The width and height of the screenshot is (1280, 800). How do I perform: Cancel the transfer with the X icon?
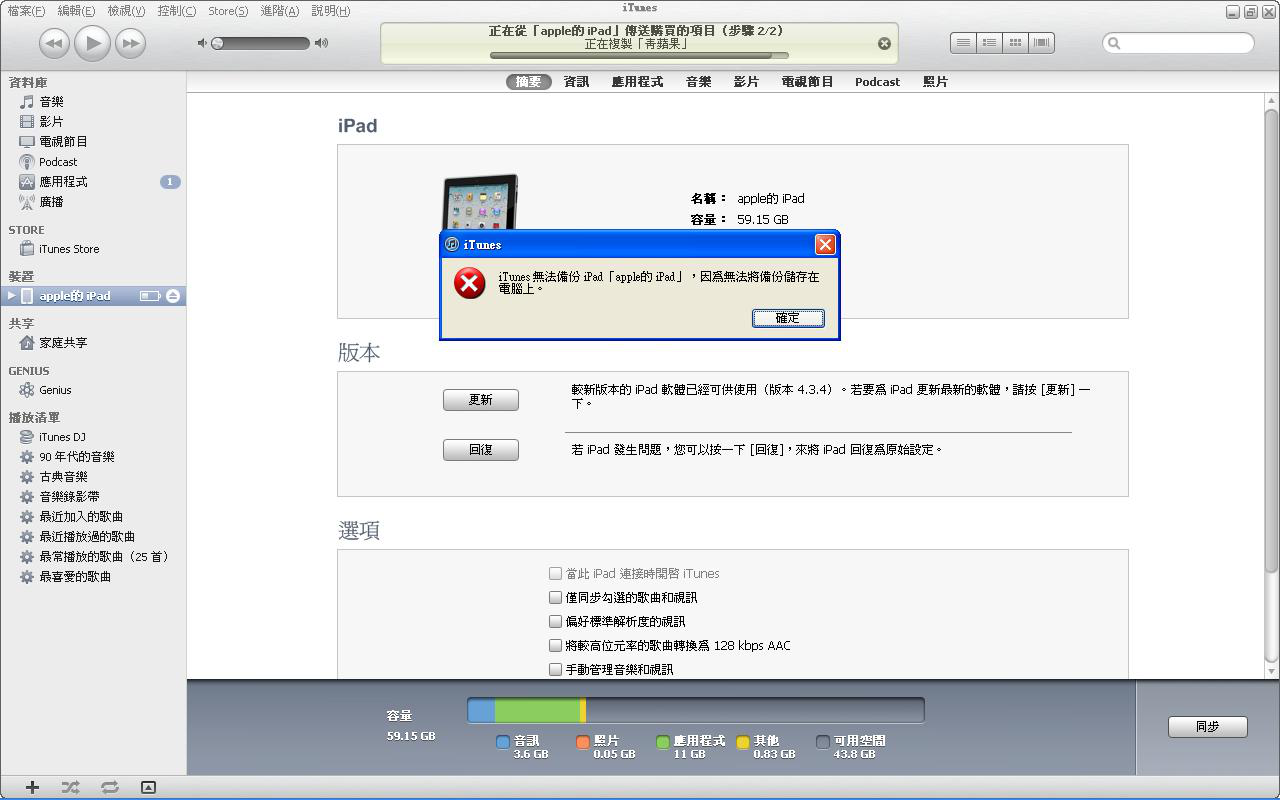(884, 43)
